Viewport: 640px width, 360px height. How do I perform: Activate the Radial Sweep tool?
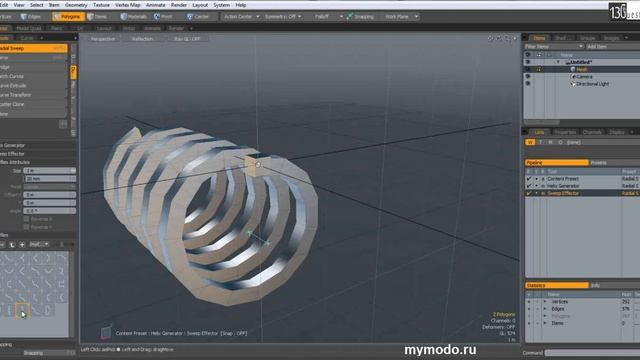click(x=33, y=48)
